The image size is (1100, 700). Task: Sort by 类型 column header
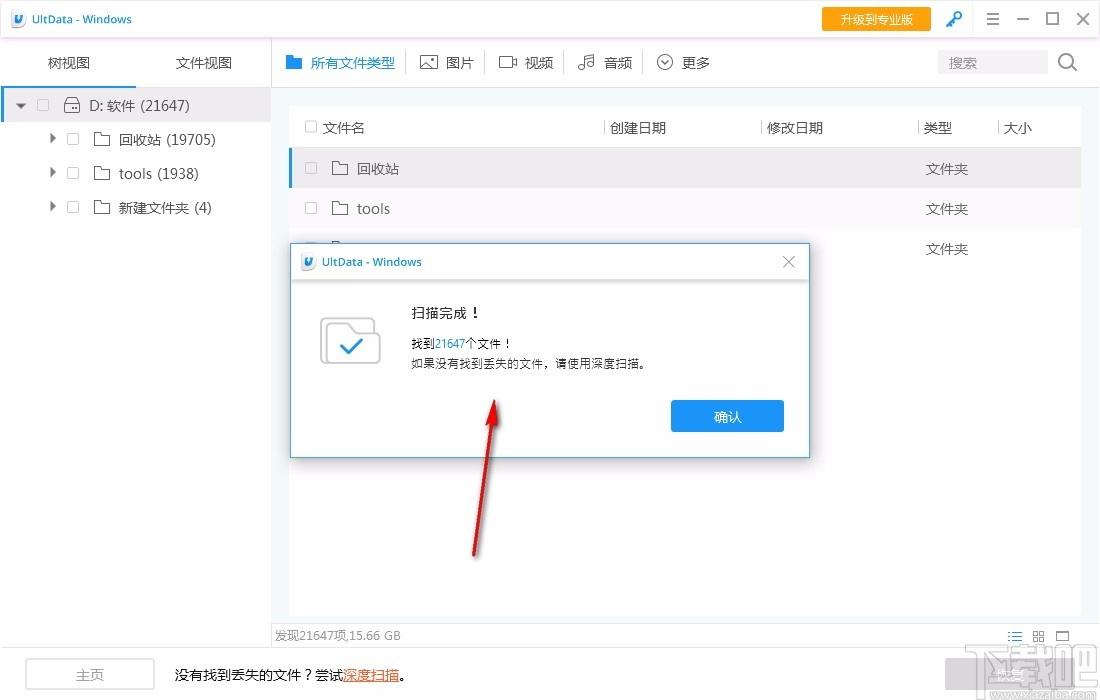click(x=938, y=128)
